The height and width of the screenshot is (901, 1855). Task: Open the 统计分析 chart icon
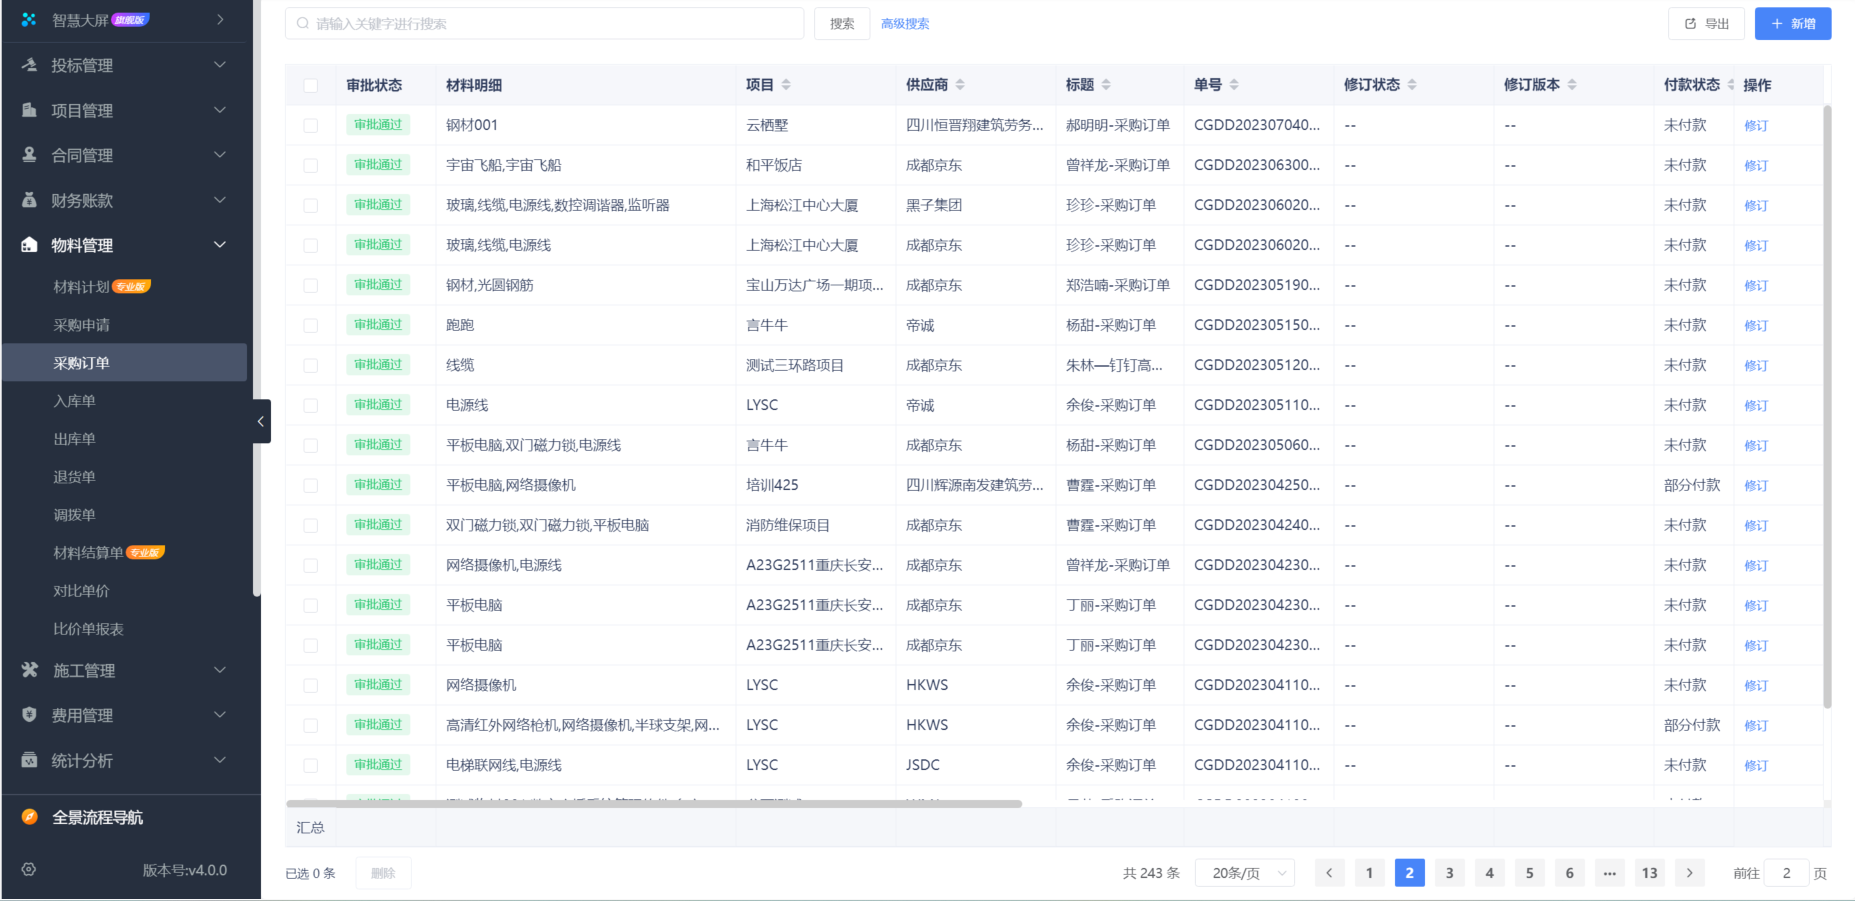pyautogui.click(x=27, y=760)
